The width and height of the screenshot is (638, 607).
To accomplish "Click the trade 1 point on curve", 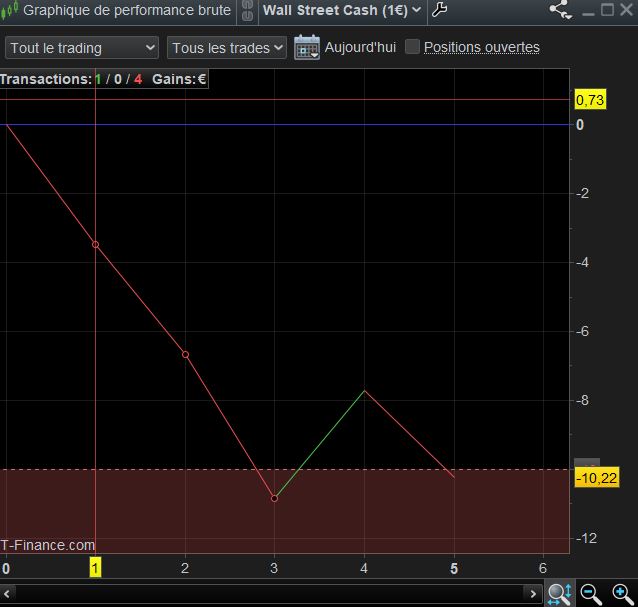I will pyautogui.click(x=95, y=245).
